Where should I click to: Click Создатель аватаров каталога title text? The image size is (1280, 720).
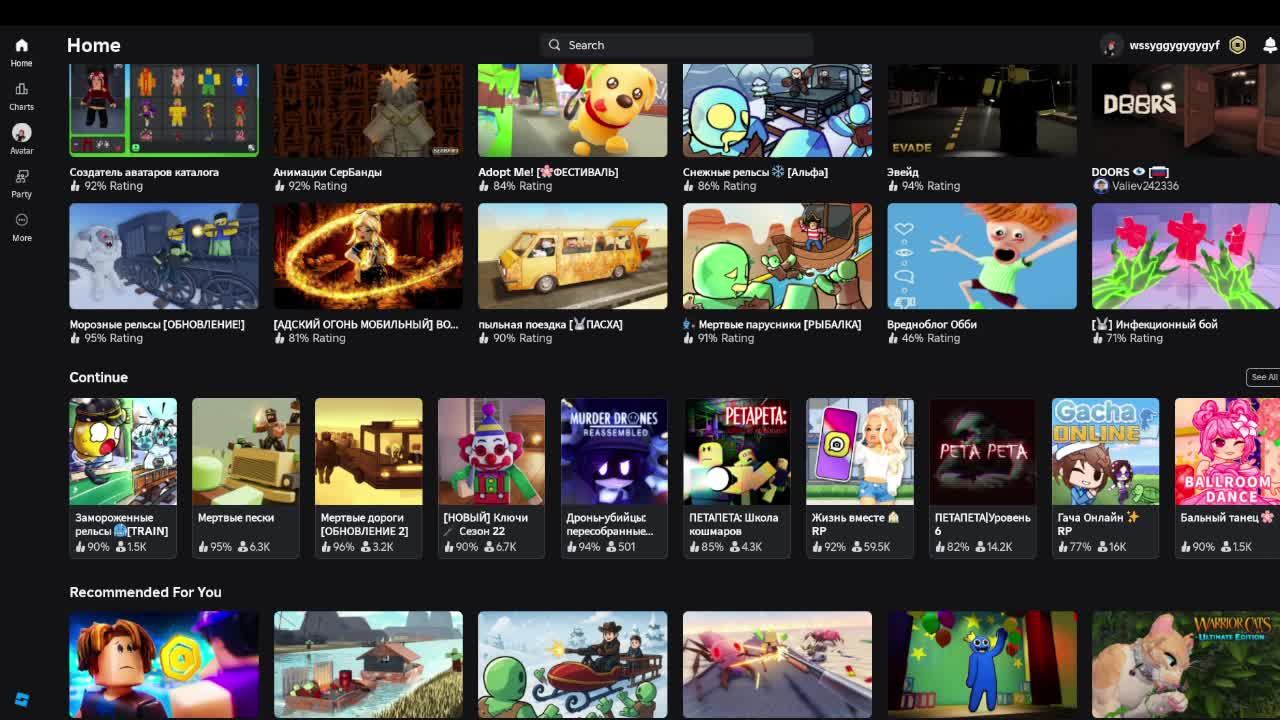(144, 172)
